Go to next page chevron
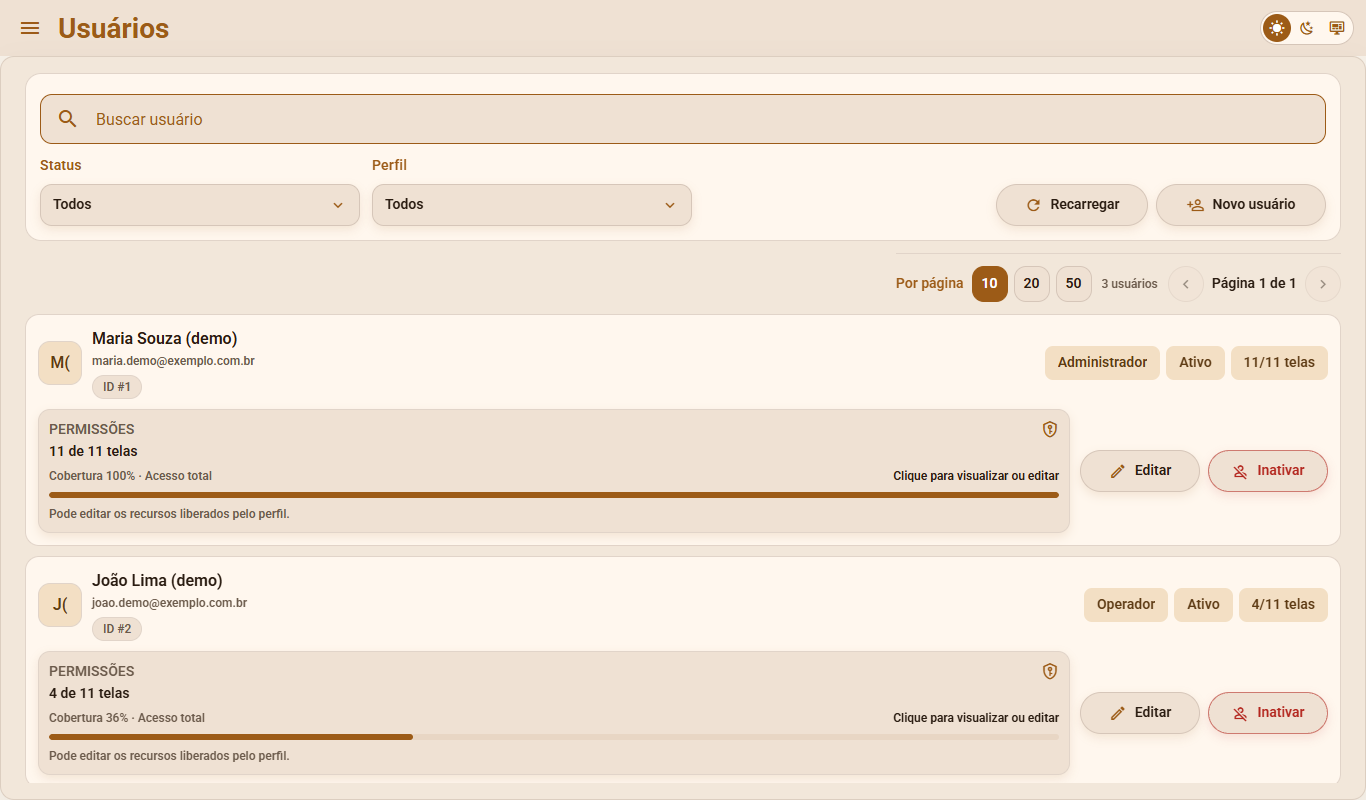 (1323, 284)
